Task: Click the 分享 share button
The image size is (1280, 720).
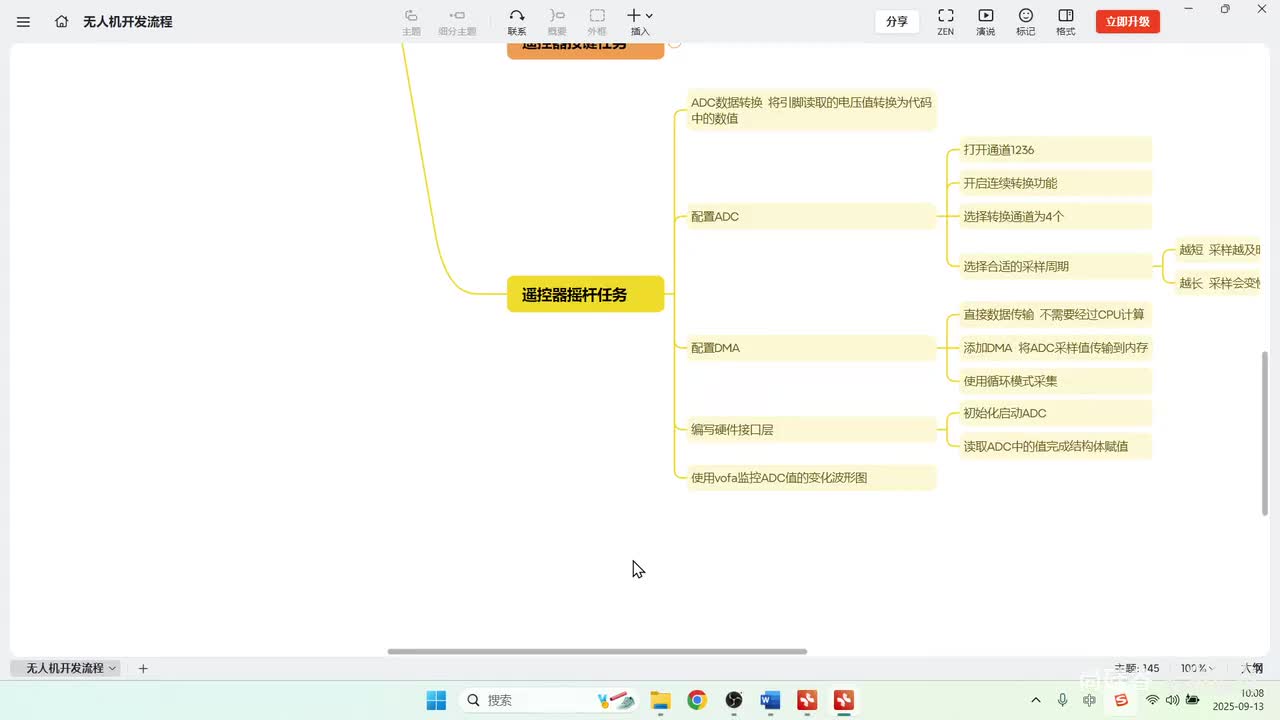Action: [x=897, y=21]
